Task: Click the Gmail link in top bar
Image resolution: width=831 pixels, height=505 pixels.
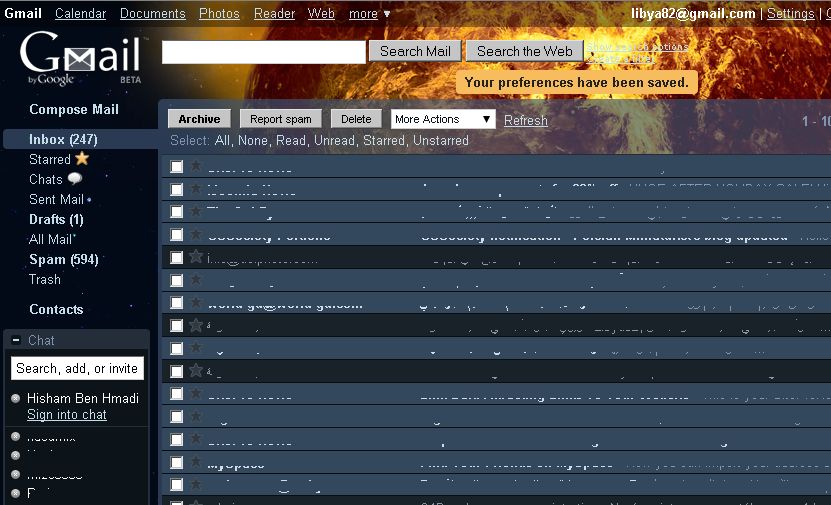Action: 23,13
